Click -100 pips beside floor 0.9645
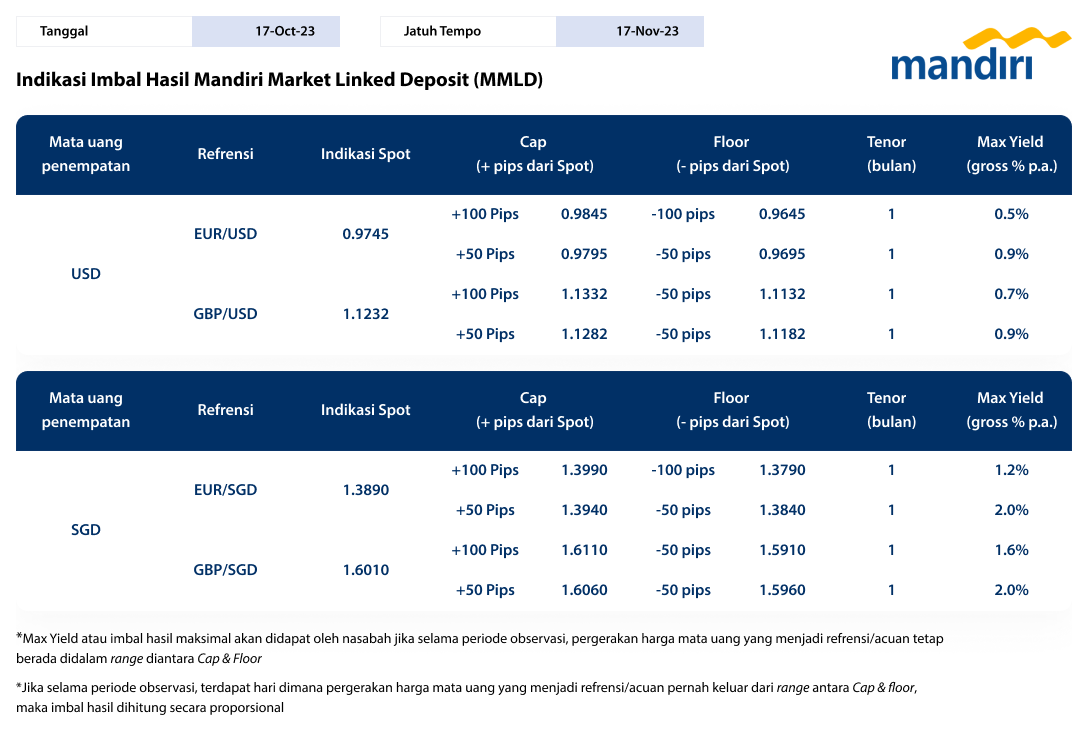Viewport: 1088px width, 734px height. click(683, 214)
